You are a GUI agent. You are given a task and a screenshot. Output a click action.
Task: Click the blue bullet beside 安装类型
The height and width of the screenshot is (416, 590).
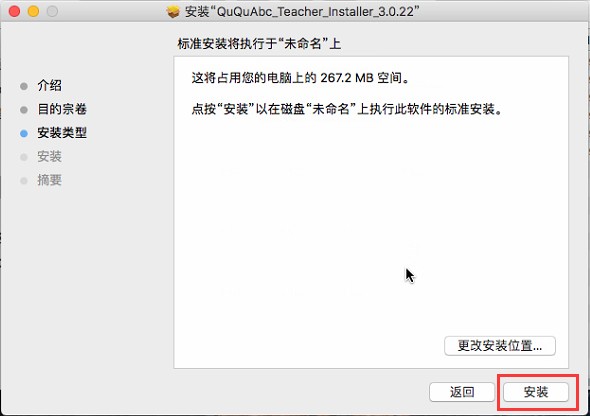[x=24, y=134]
